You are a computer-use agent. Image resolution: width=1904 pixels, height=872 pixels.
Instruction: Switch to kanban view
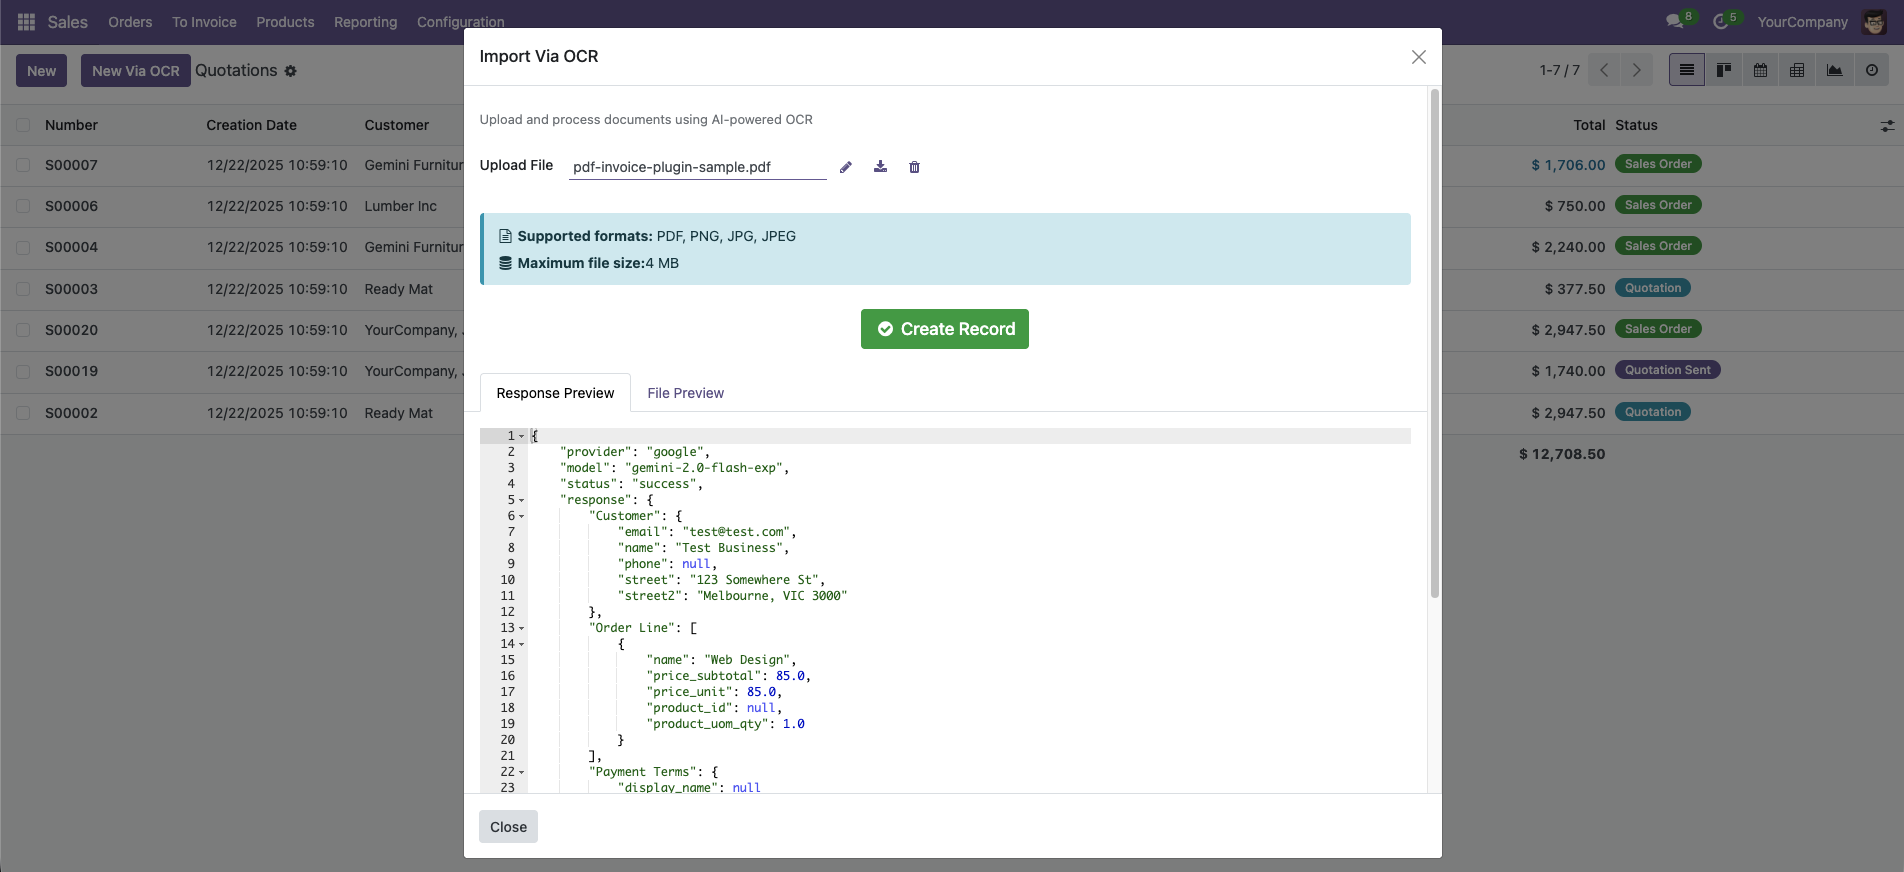click(1724, 70)
